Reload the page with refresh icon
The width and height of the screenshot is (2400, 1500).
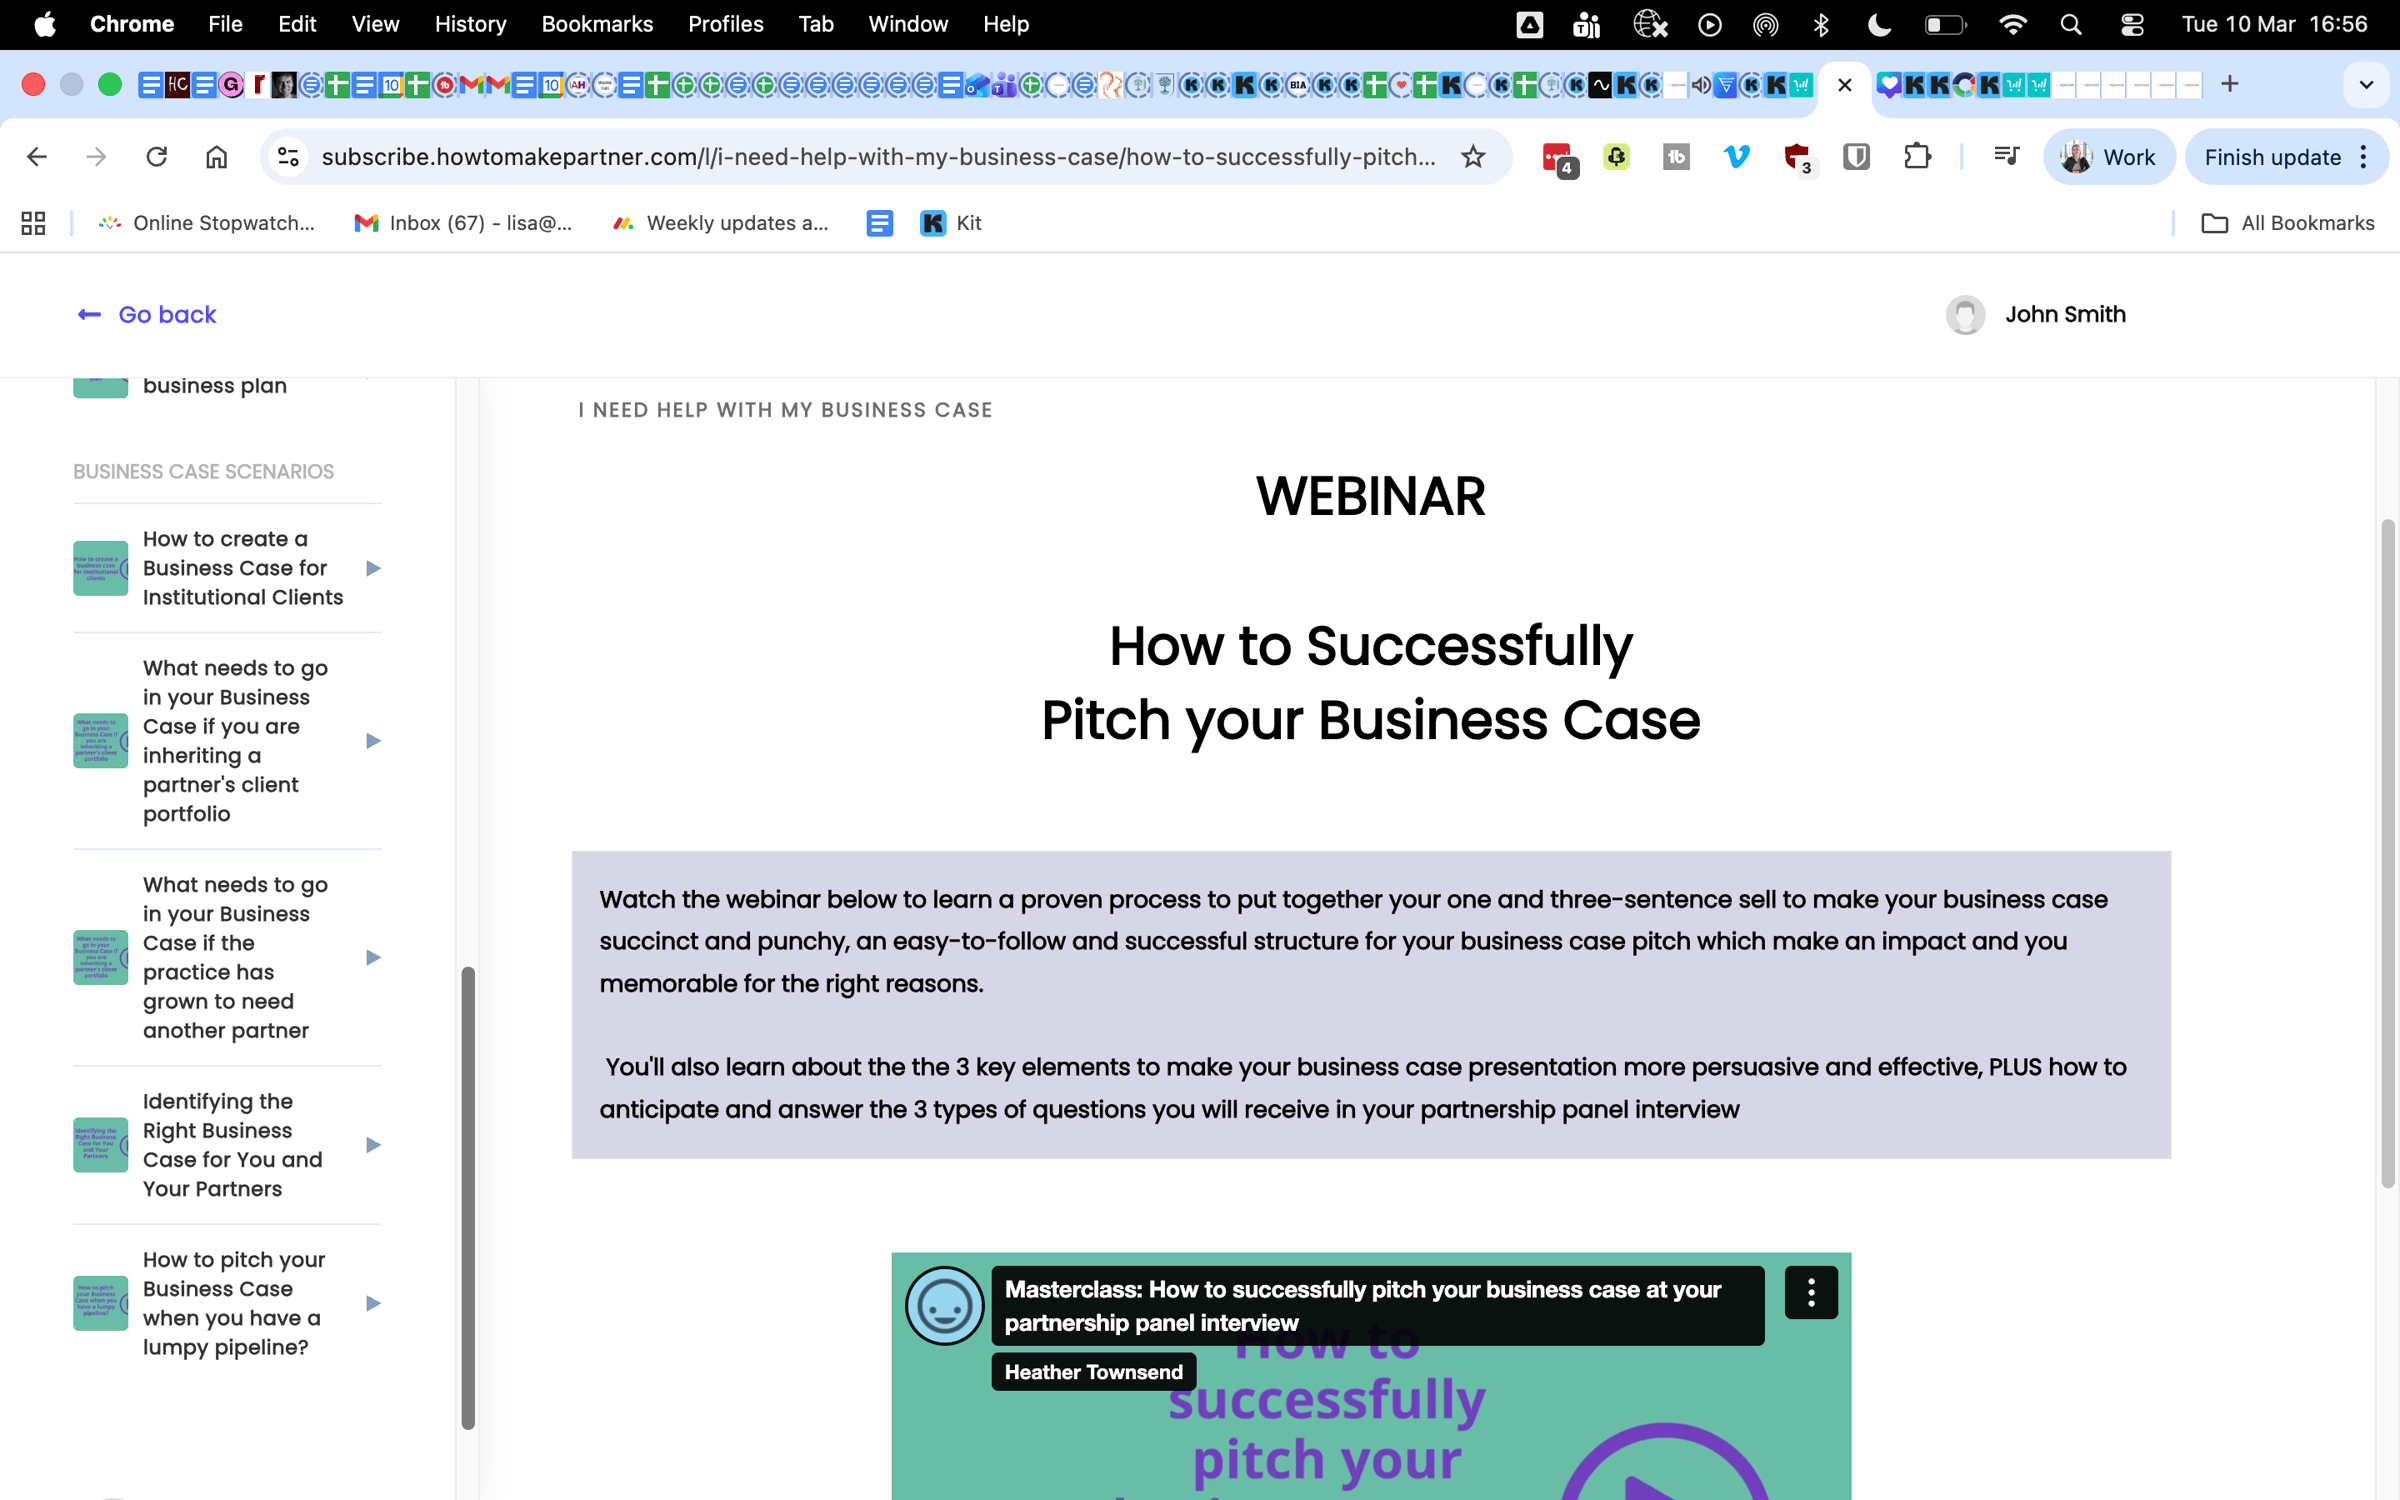(x=157, y=157)
